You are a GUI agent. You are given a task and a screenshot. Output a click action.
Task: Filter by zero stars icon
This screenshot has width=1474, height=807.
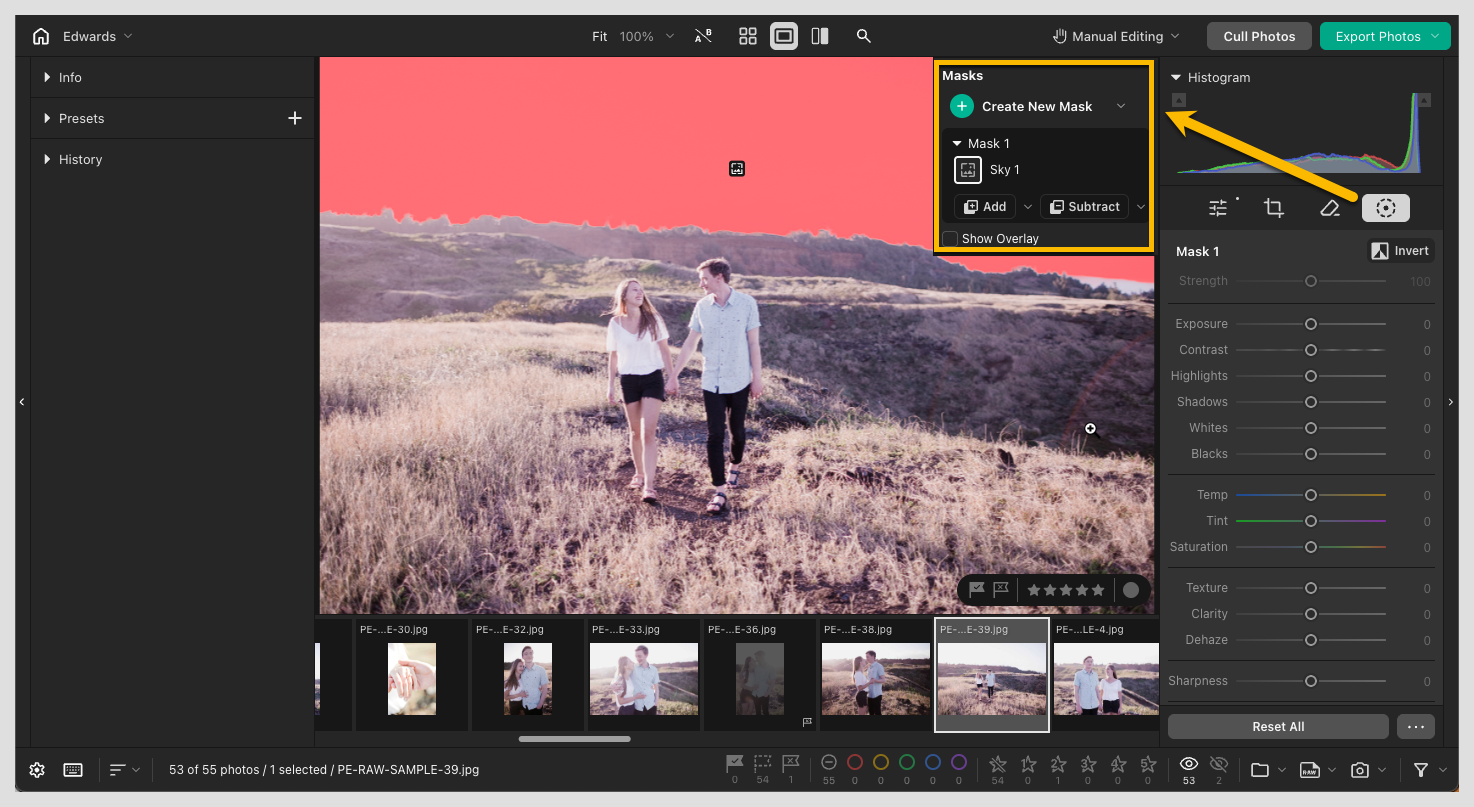[x=997, y=764]
